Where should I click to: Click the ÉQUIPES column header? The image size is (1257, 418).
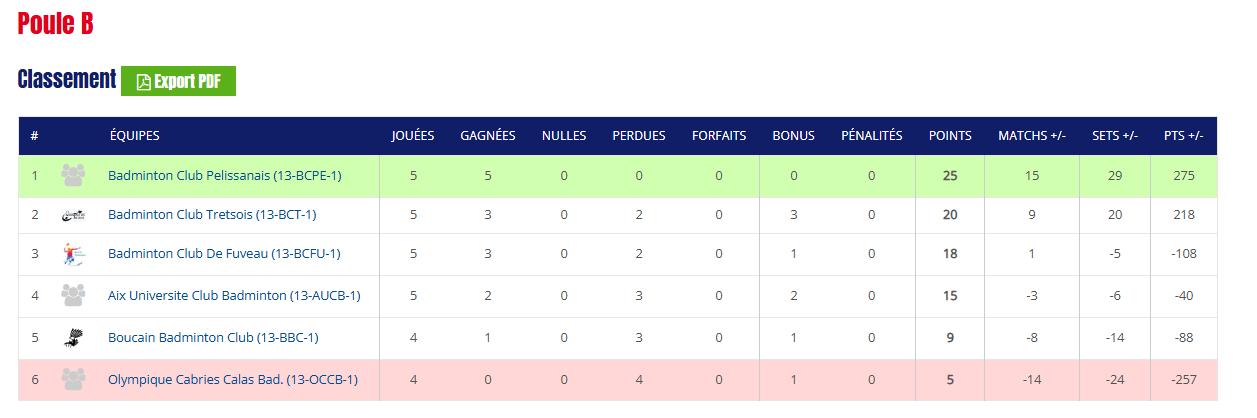tap(134, 136)
